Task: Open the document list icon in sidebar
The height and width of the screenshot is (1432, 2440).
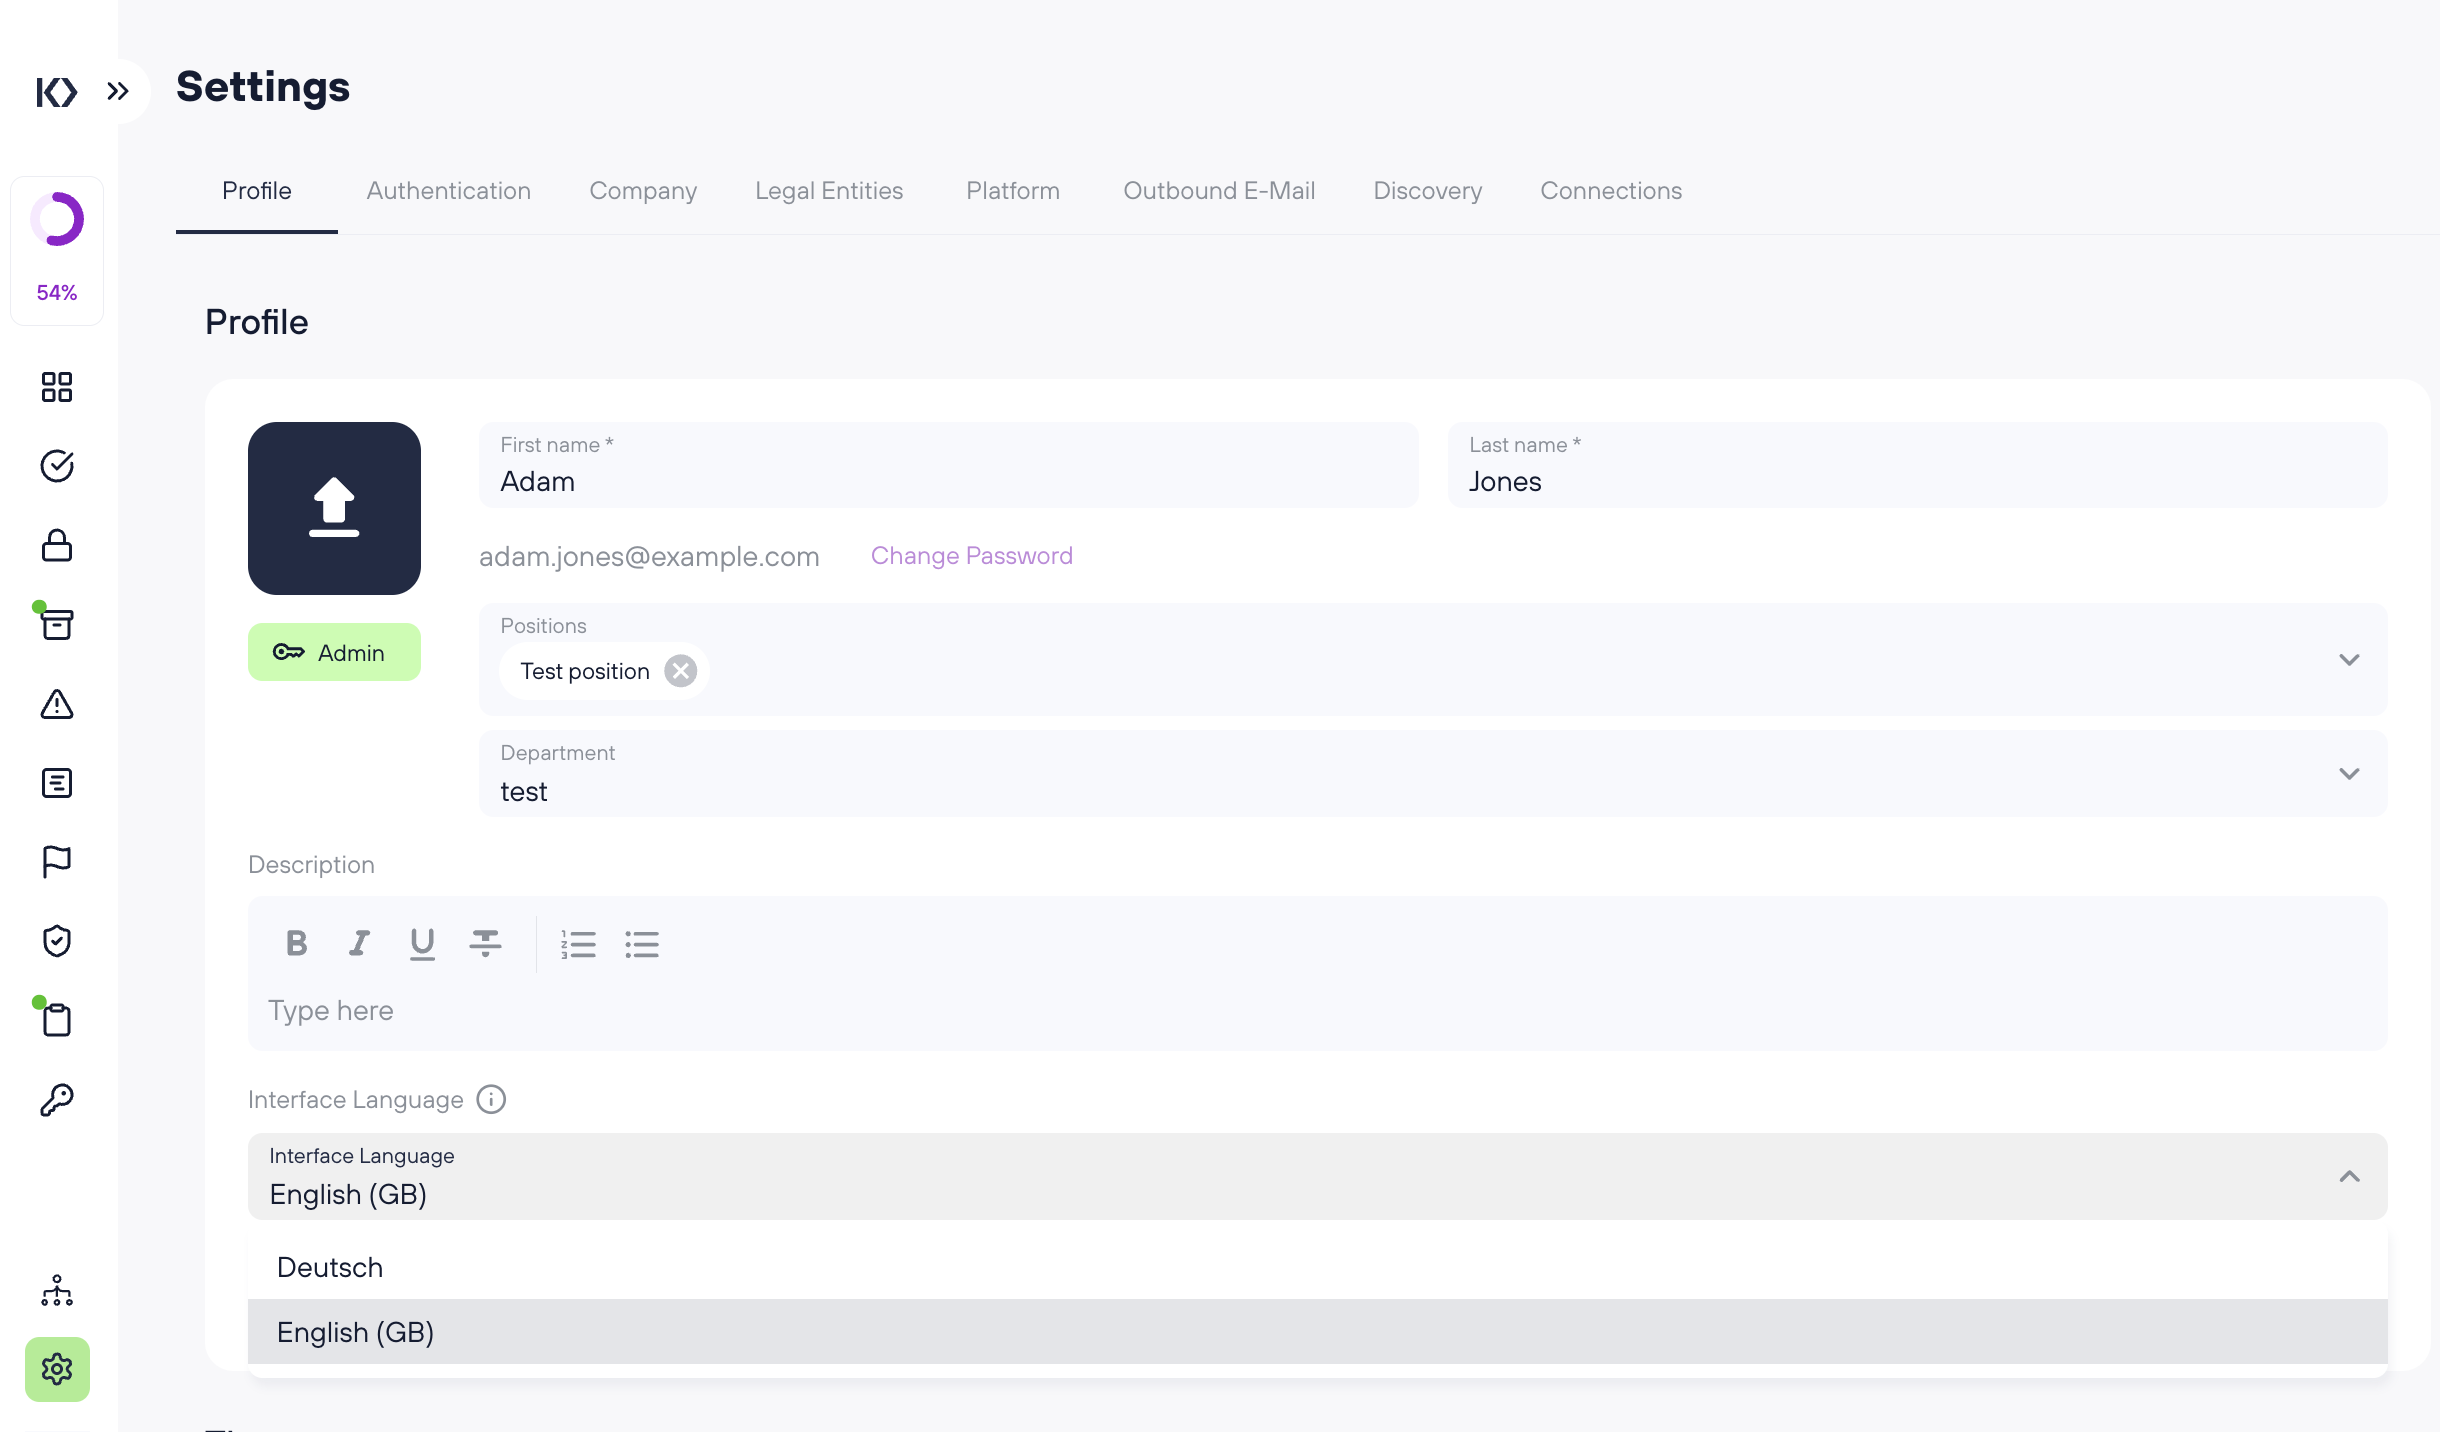Action: click(57, 783)
